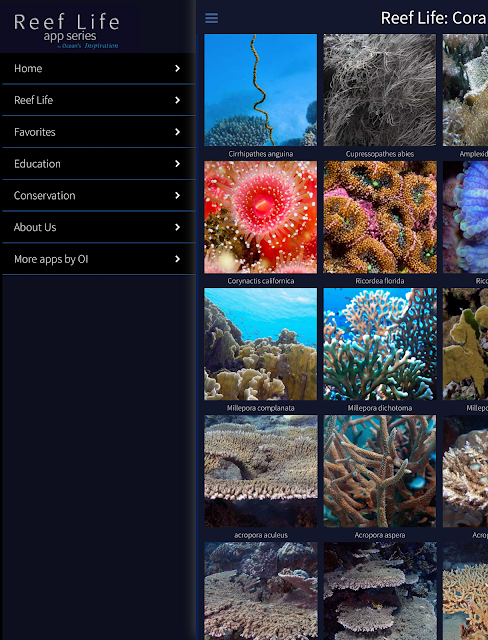The width and height of the screenshot is (488, 640).
Task: Open the Conservation section
Action: (x=99, y=196)
